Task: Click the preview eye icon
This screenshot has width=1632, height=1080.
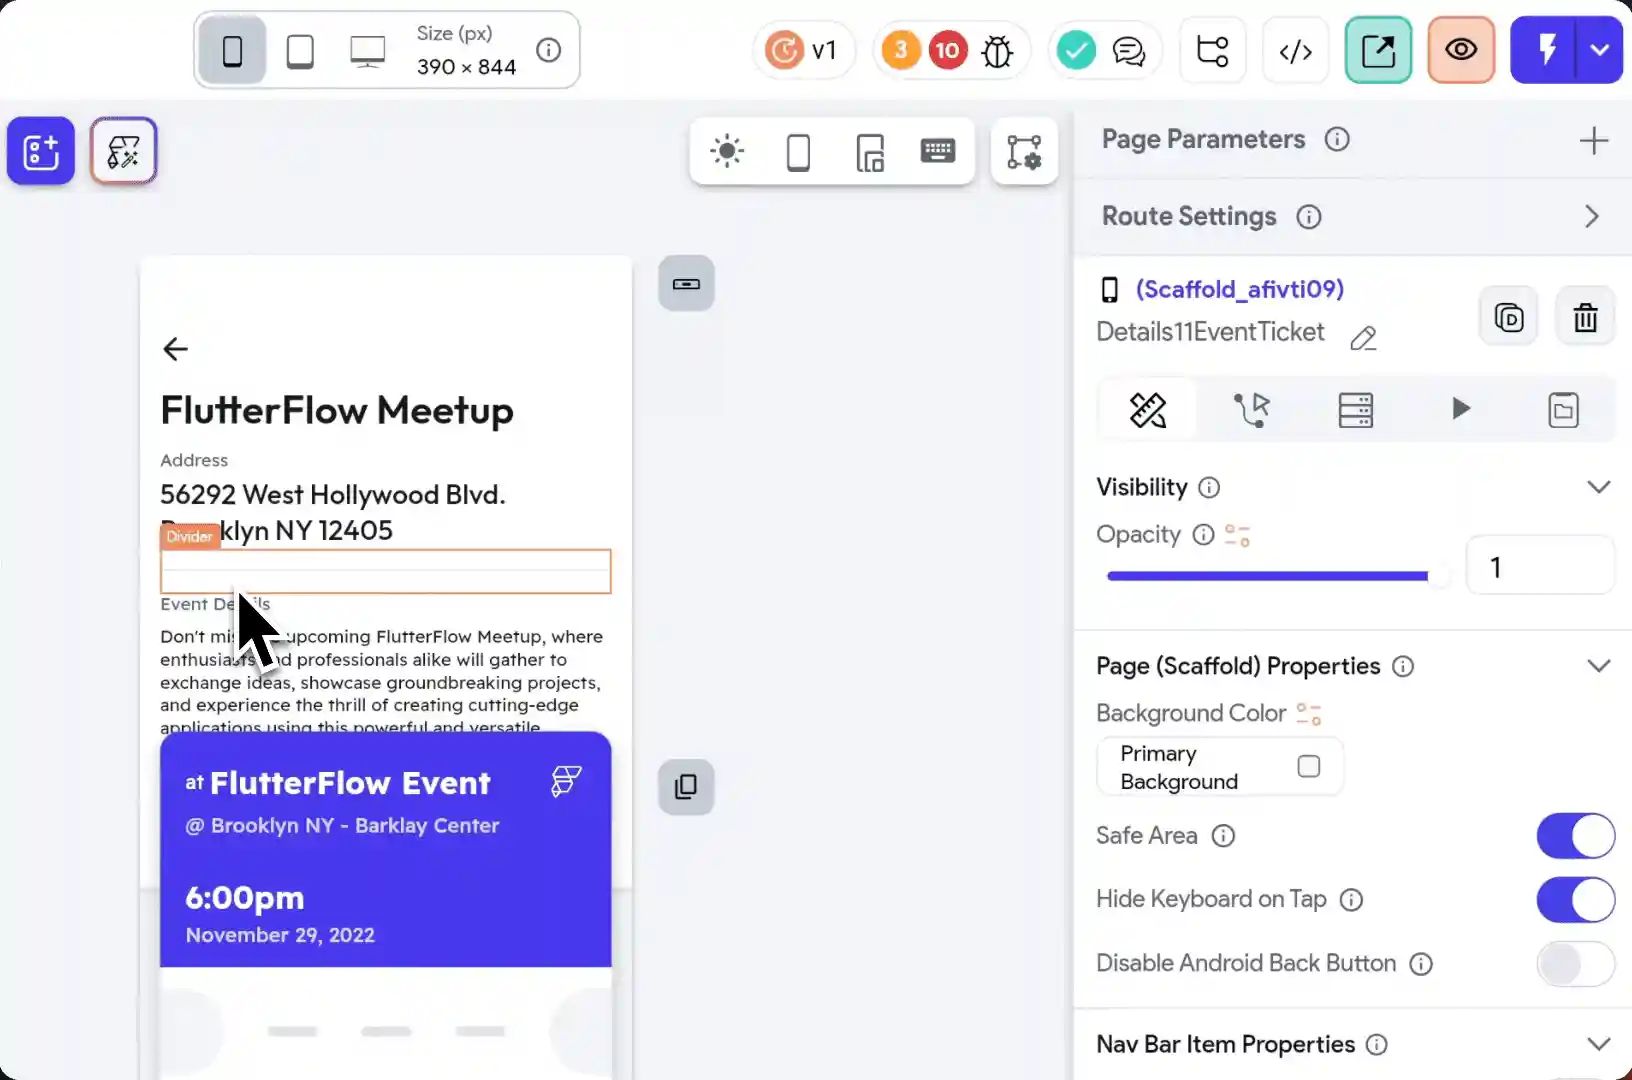Action: click(x=1460, y=50)
